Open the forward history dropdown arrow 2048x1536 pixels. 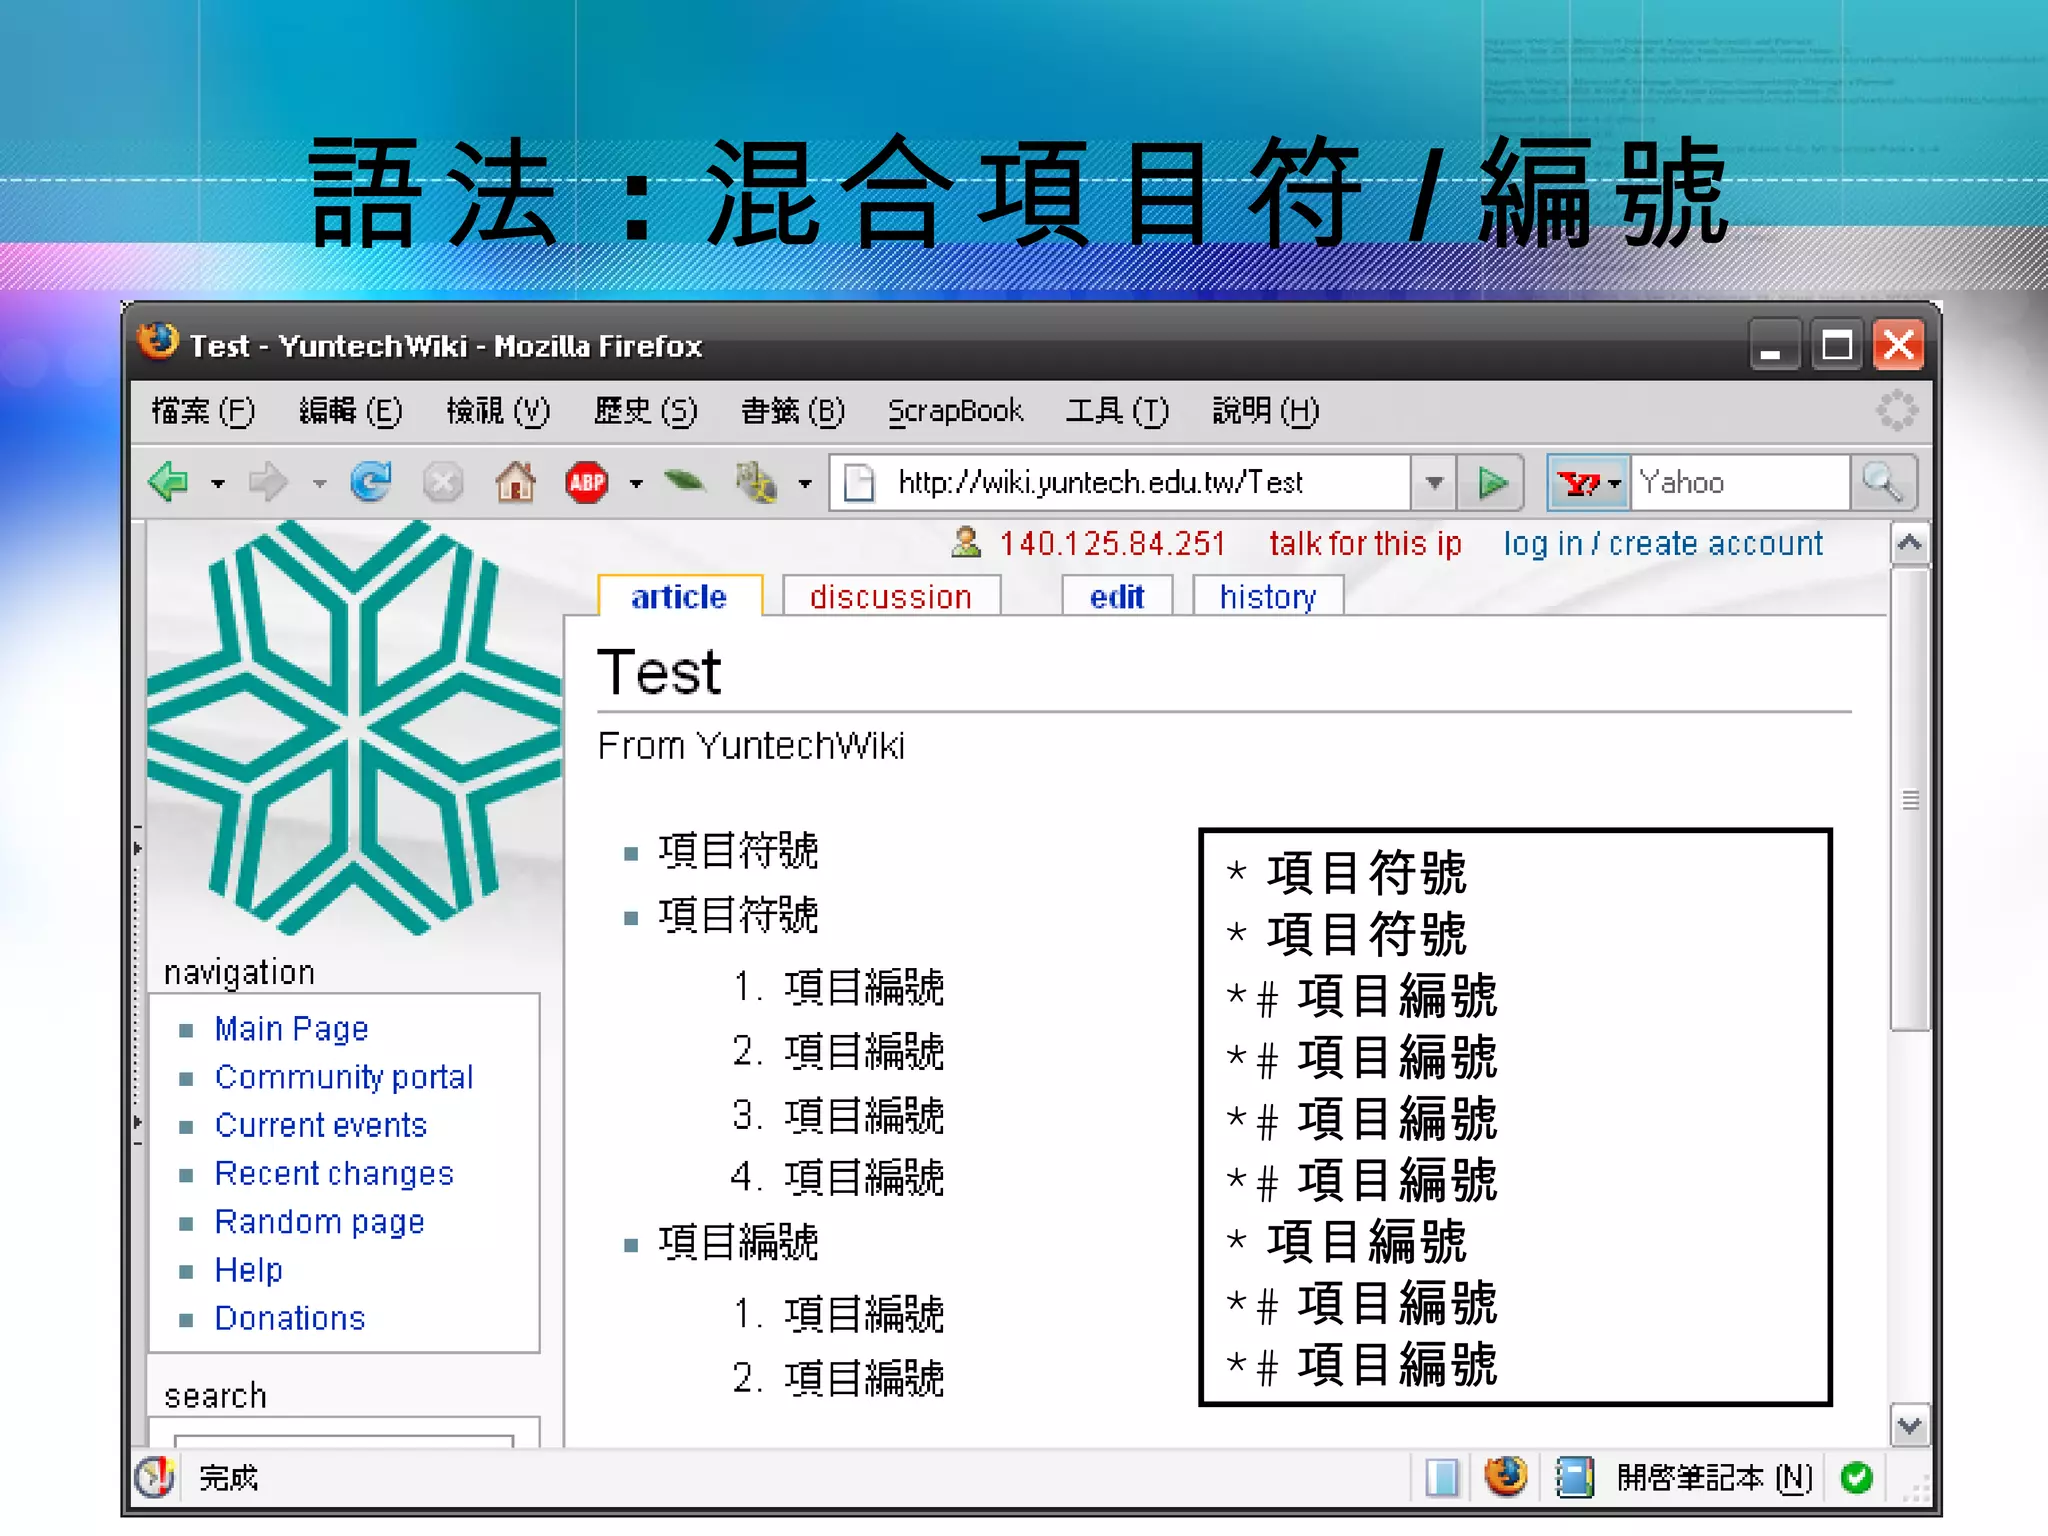pyautogui.click(x=319, y=484)
